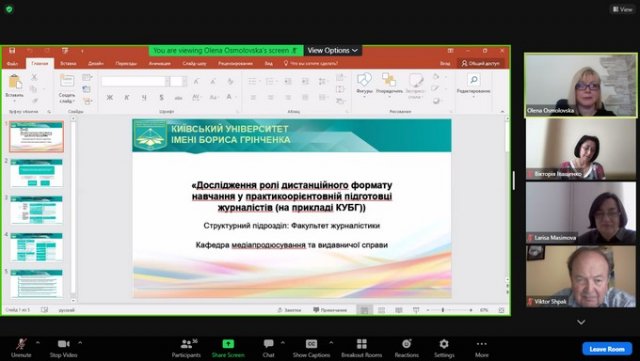Select Viktor Shpak's video tile
640x361 pixels.
580,276
